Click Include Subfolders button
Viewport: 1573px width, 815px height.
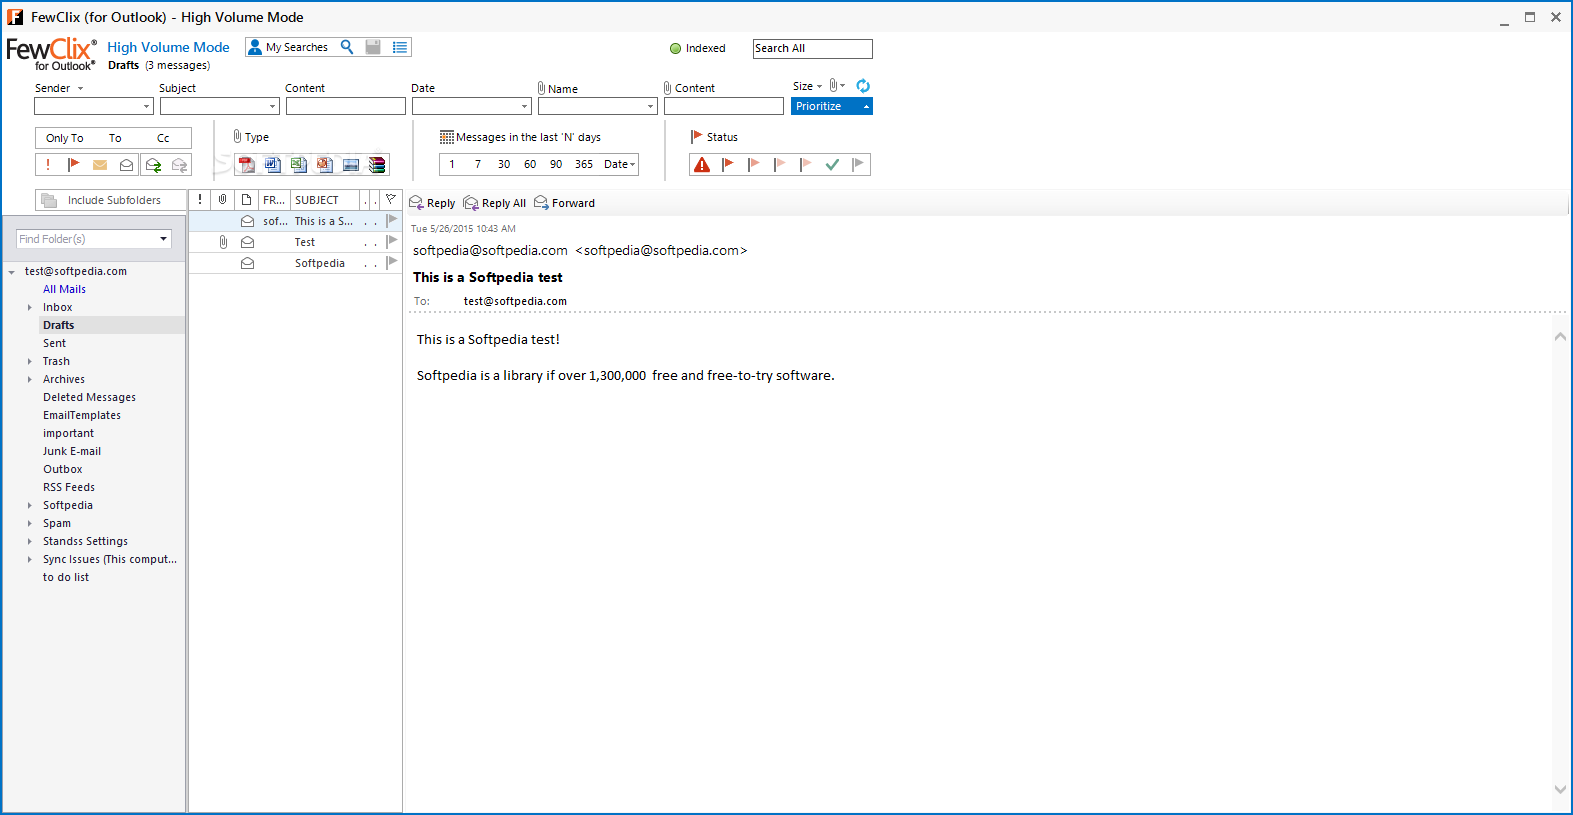click(111, 200)
